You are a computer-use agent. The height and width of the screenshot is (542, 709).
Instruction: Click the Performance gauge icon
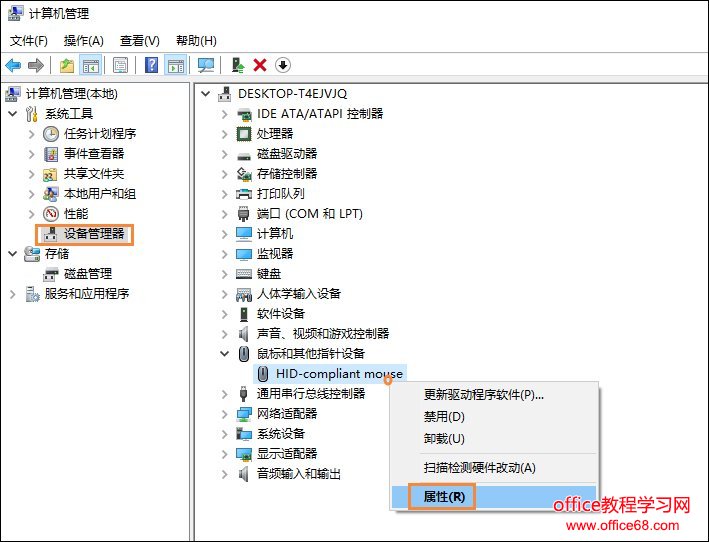point(51,214)
